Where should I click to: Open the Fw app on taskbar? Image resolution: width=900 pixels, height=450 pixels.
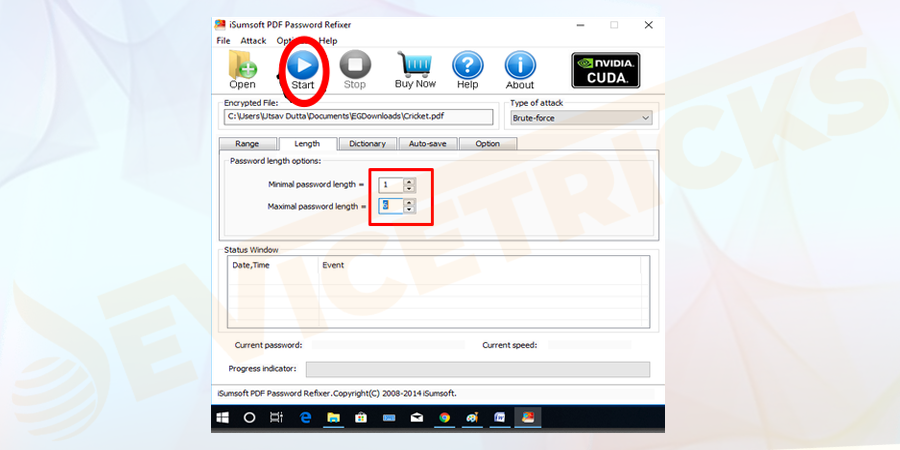[x=499, y=418]
